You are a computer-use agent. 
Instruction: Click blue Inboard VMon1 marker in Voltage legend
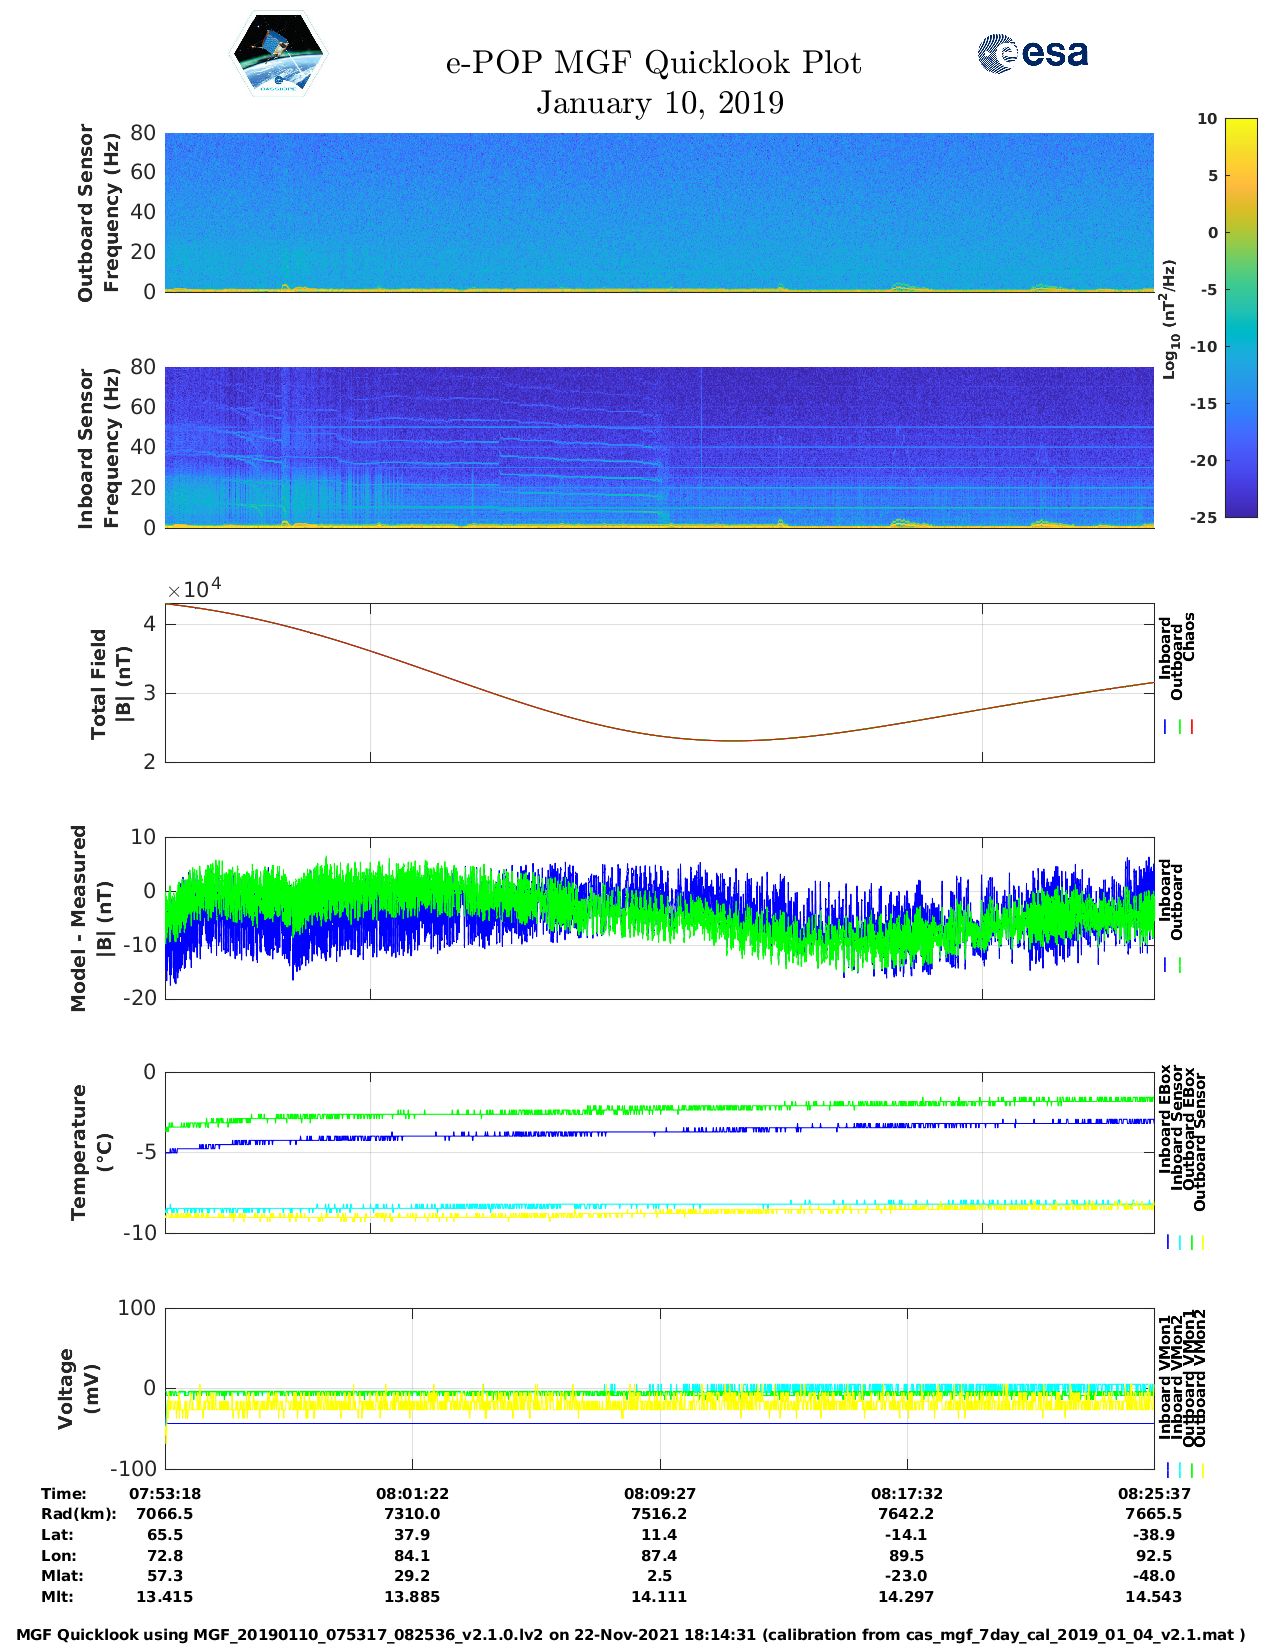(1167, 1470)
